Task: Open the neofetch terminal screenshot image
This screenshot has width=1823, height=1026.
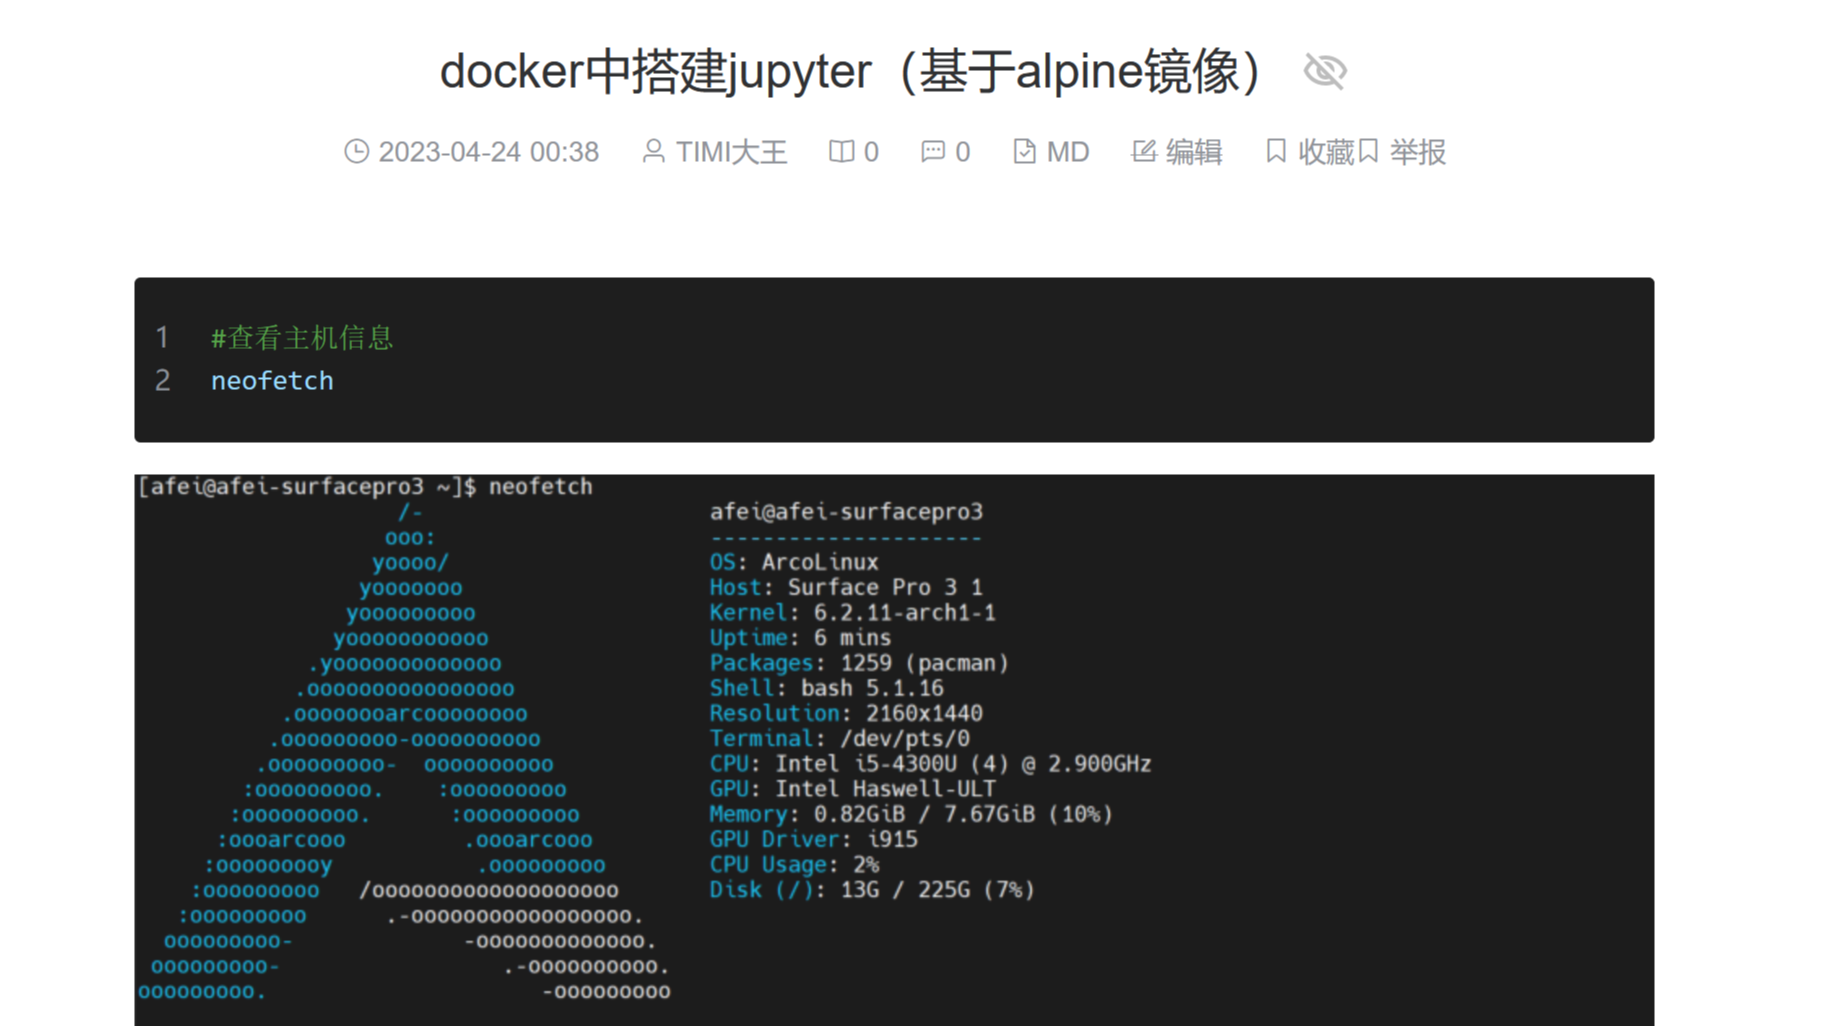Action: tap(894, 750)
